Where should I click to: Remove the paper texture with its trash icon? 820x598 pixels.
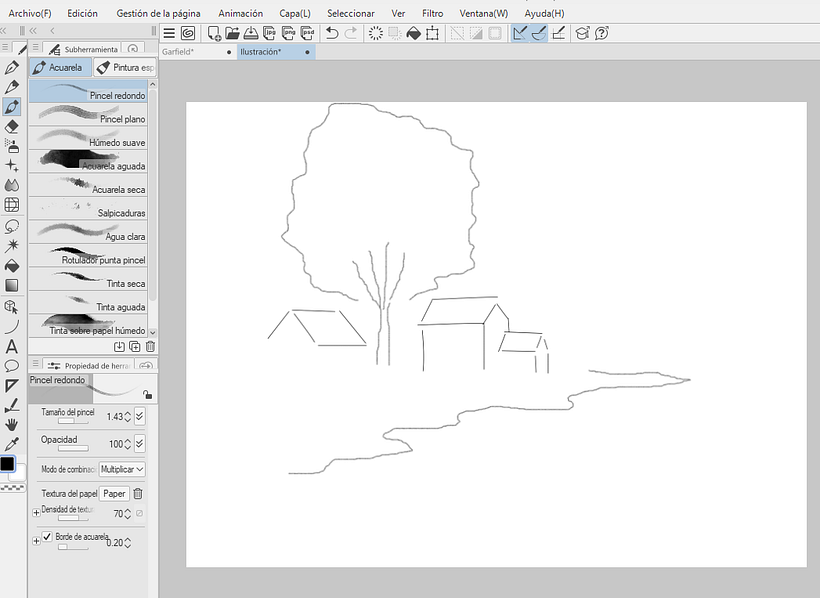(x=138, y=493)
